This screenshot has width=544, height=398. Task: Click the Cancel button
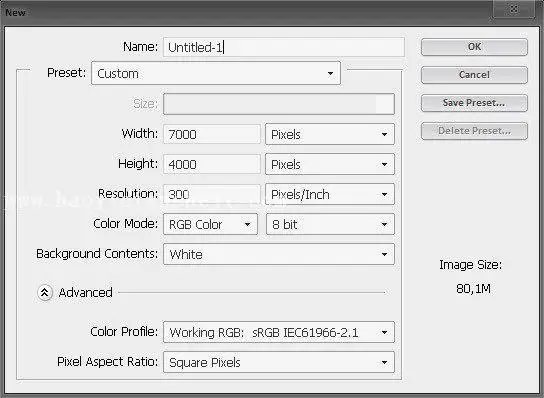[x=474, y=75]
